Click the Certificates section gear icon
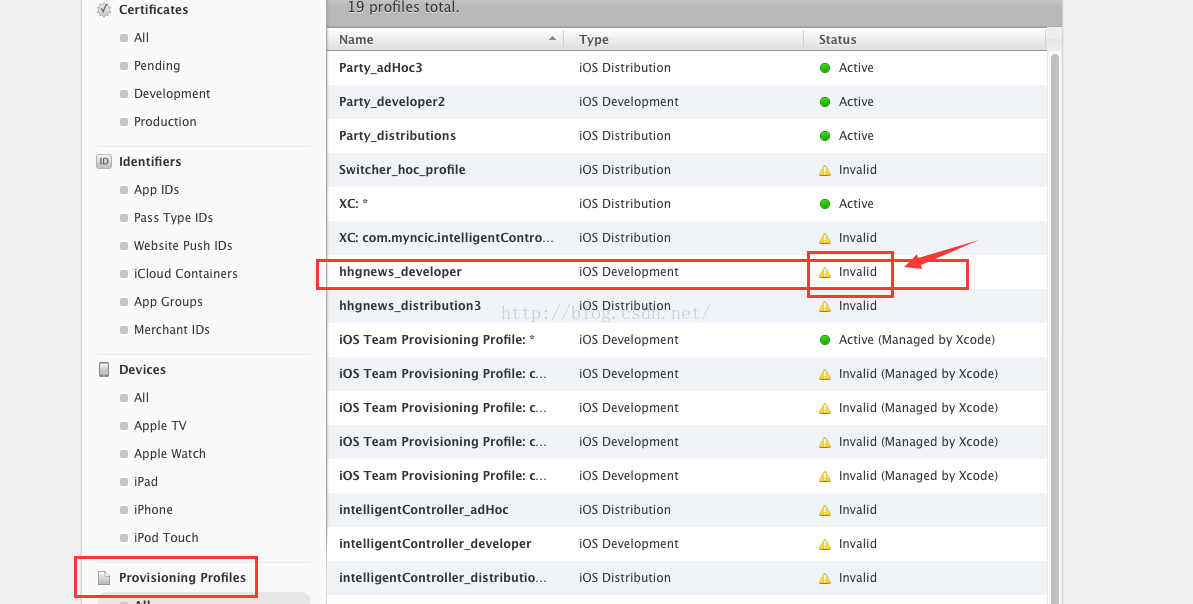Screen dimensions: 1193x604 [103, 10]
